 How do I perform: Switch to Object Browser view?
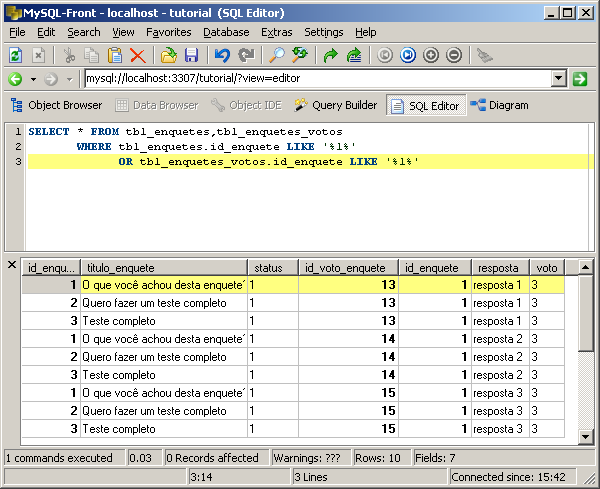tap(56, 105)
